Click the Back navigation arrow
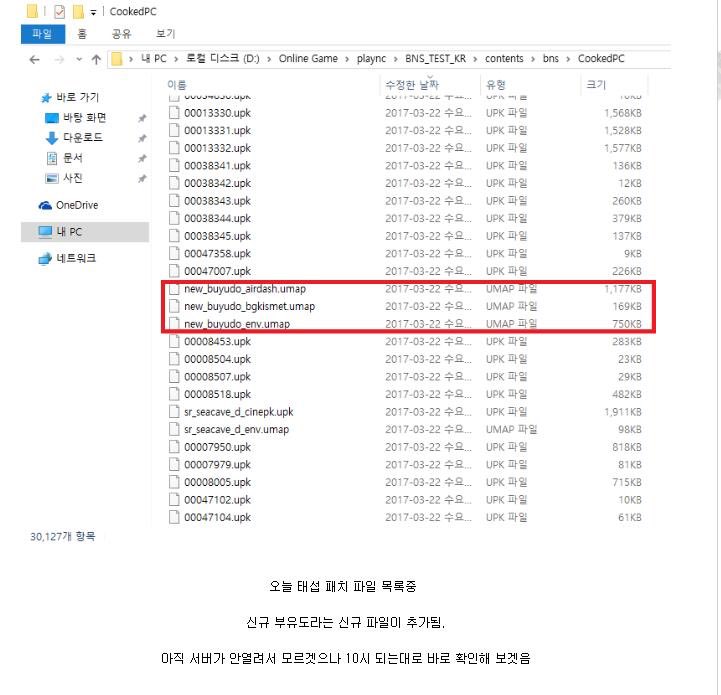This screenshot has height=695, width=721. pyautogui.click(x=34, y=59)
